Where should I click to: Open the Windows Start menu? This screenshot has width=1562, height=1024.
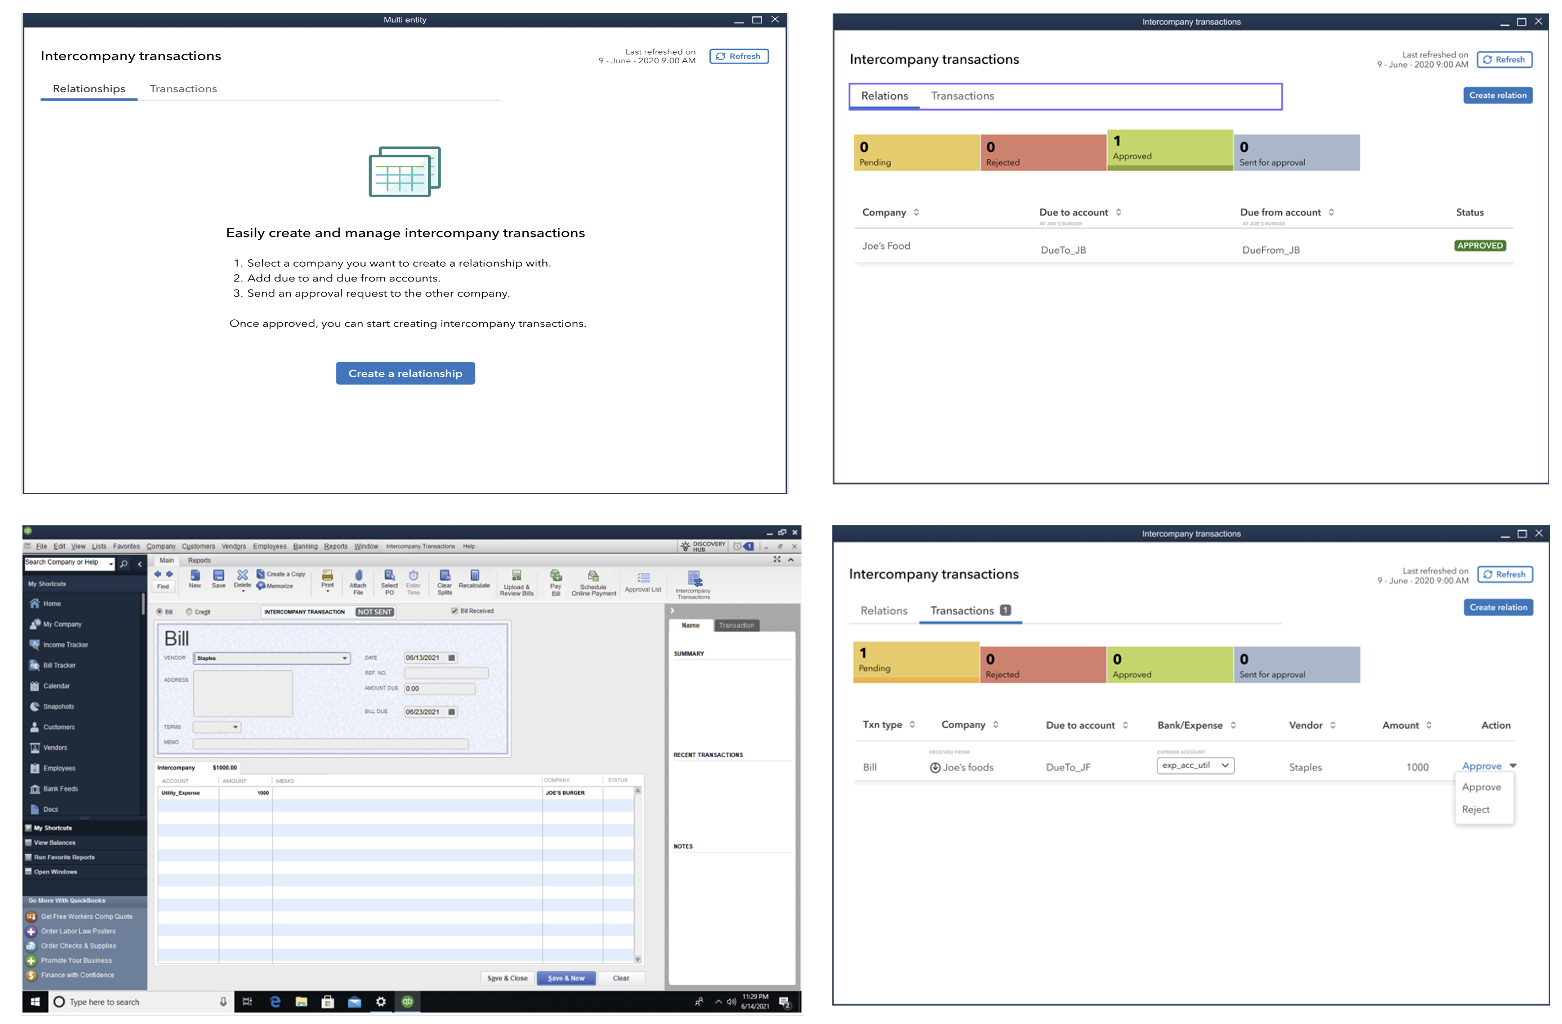point(35,1002)
